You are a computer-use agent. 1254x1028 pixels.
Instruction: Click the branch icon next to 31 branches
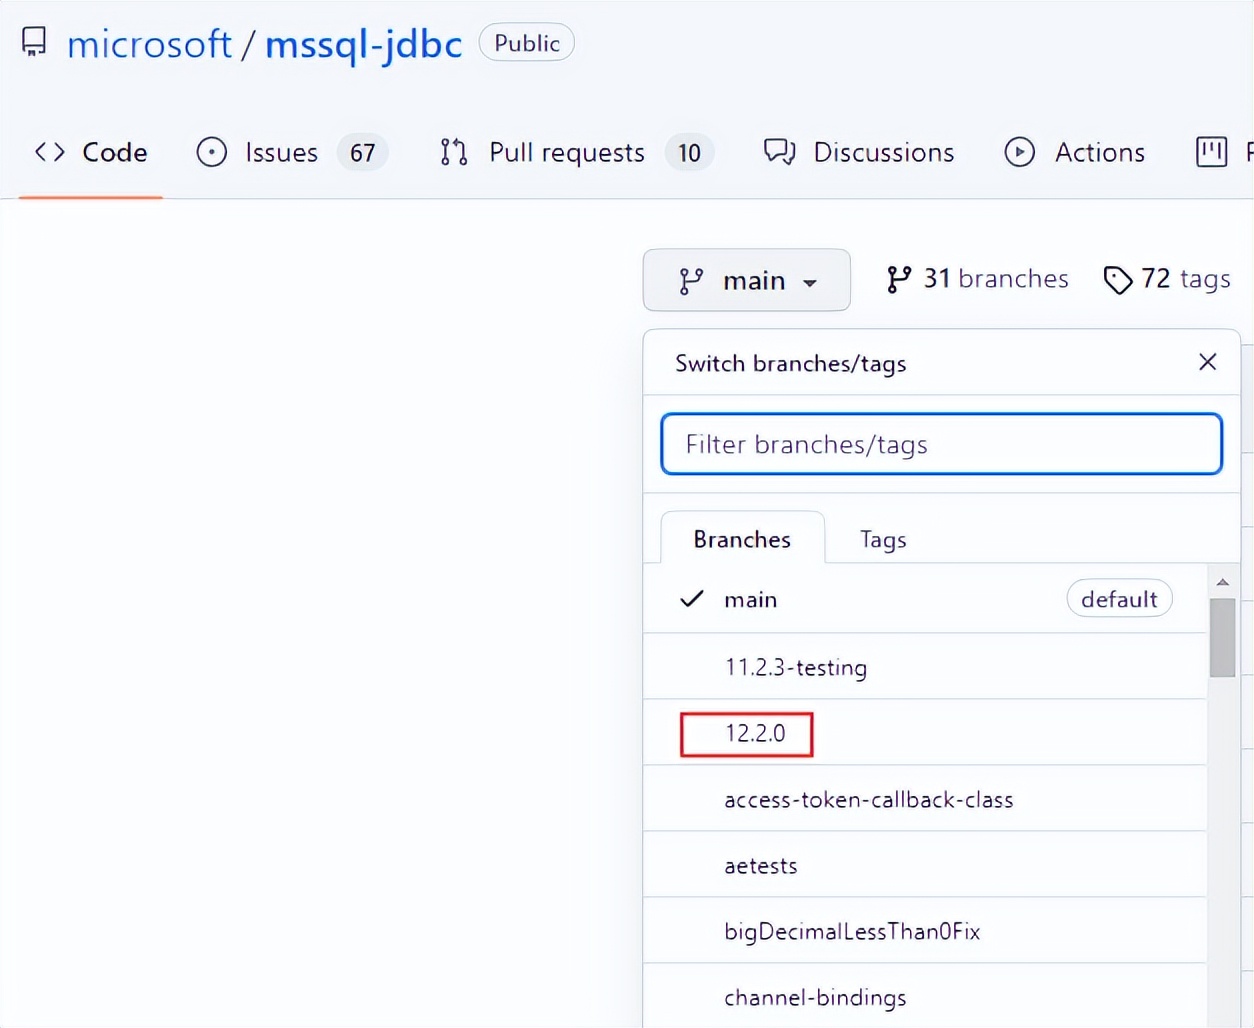tap(898, 279)
